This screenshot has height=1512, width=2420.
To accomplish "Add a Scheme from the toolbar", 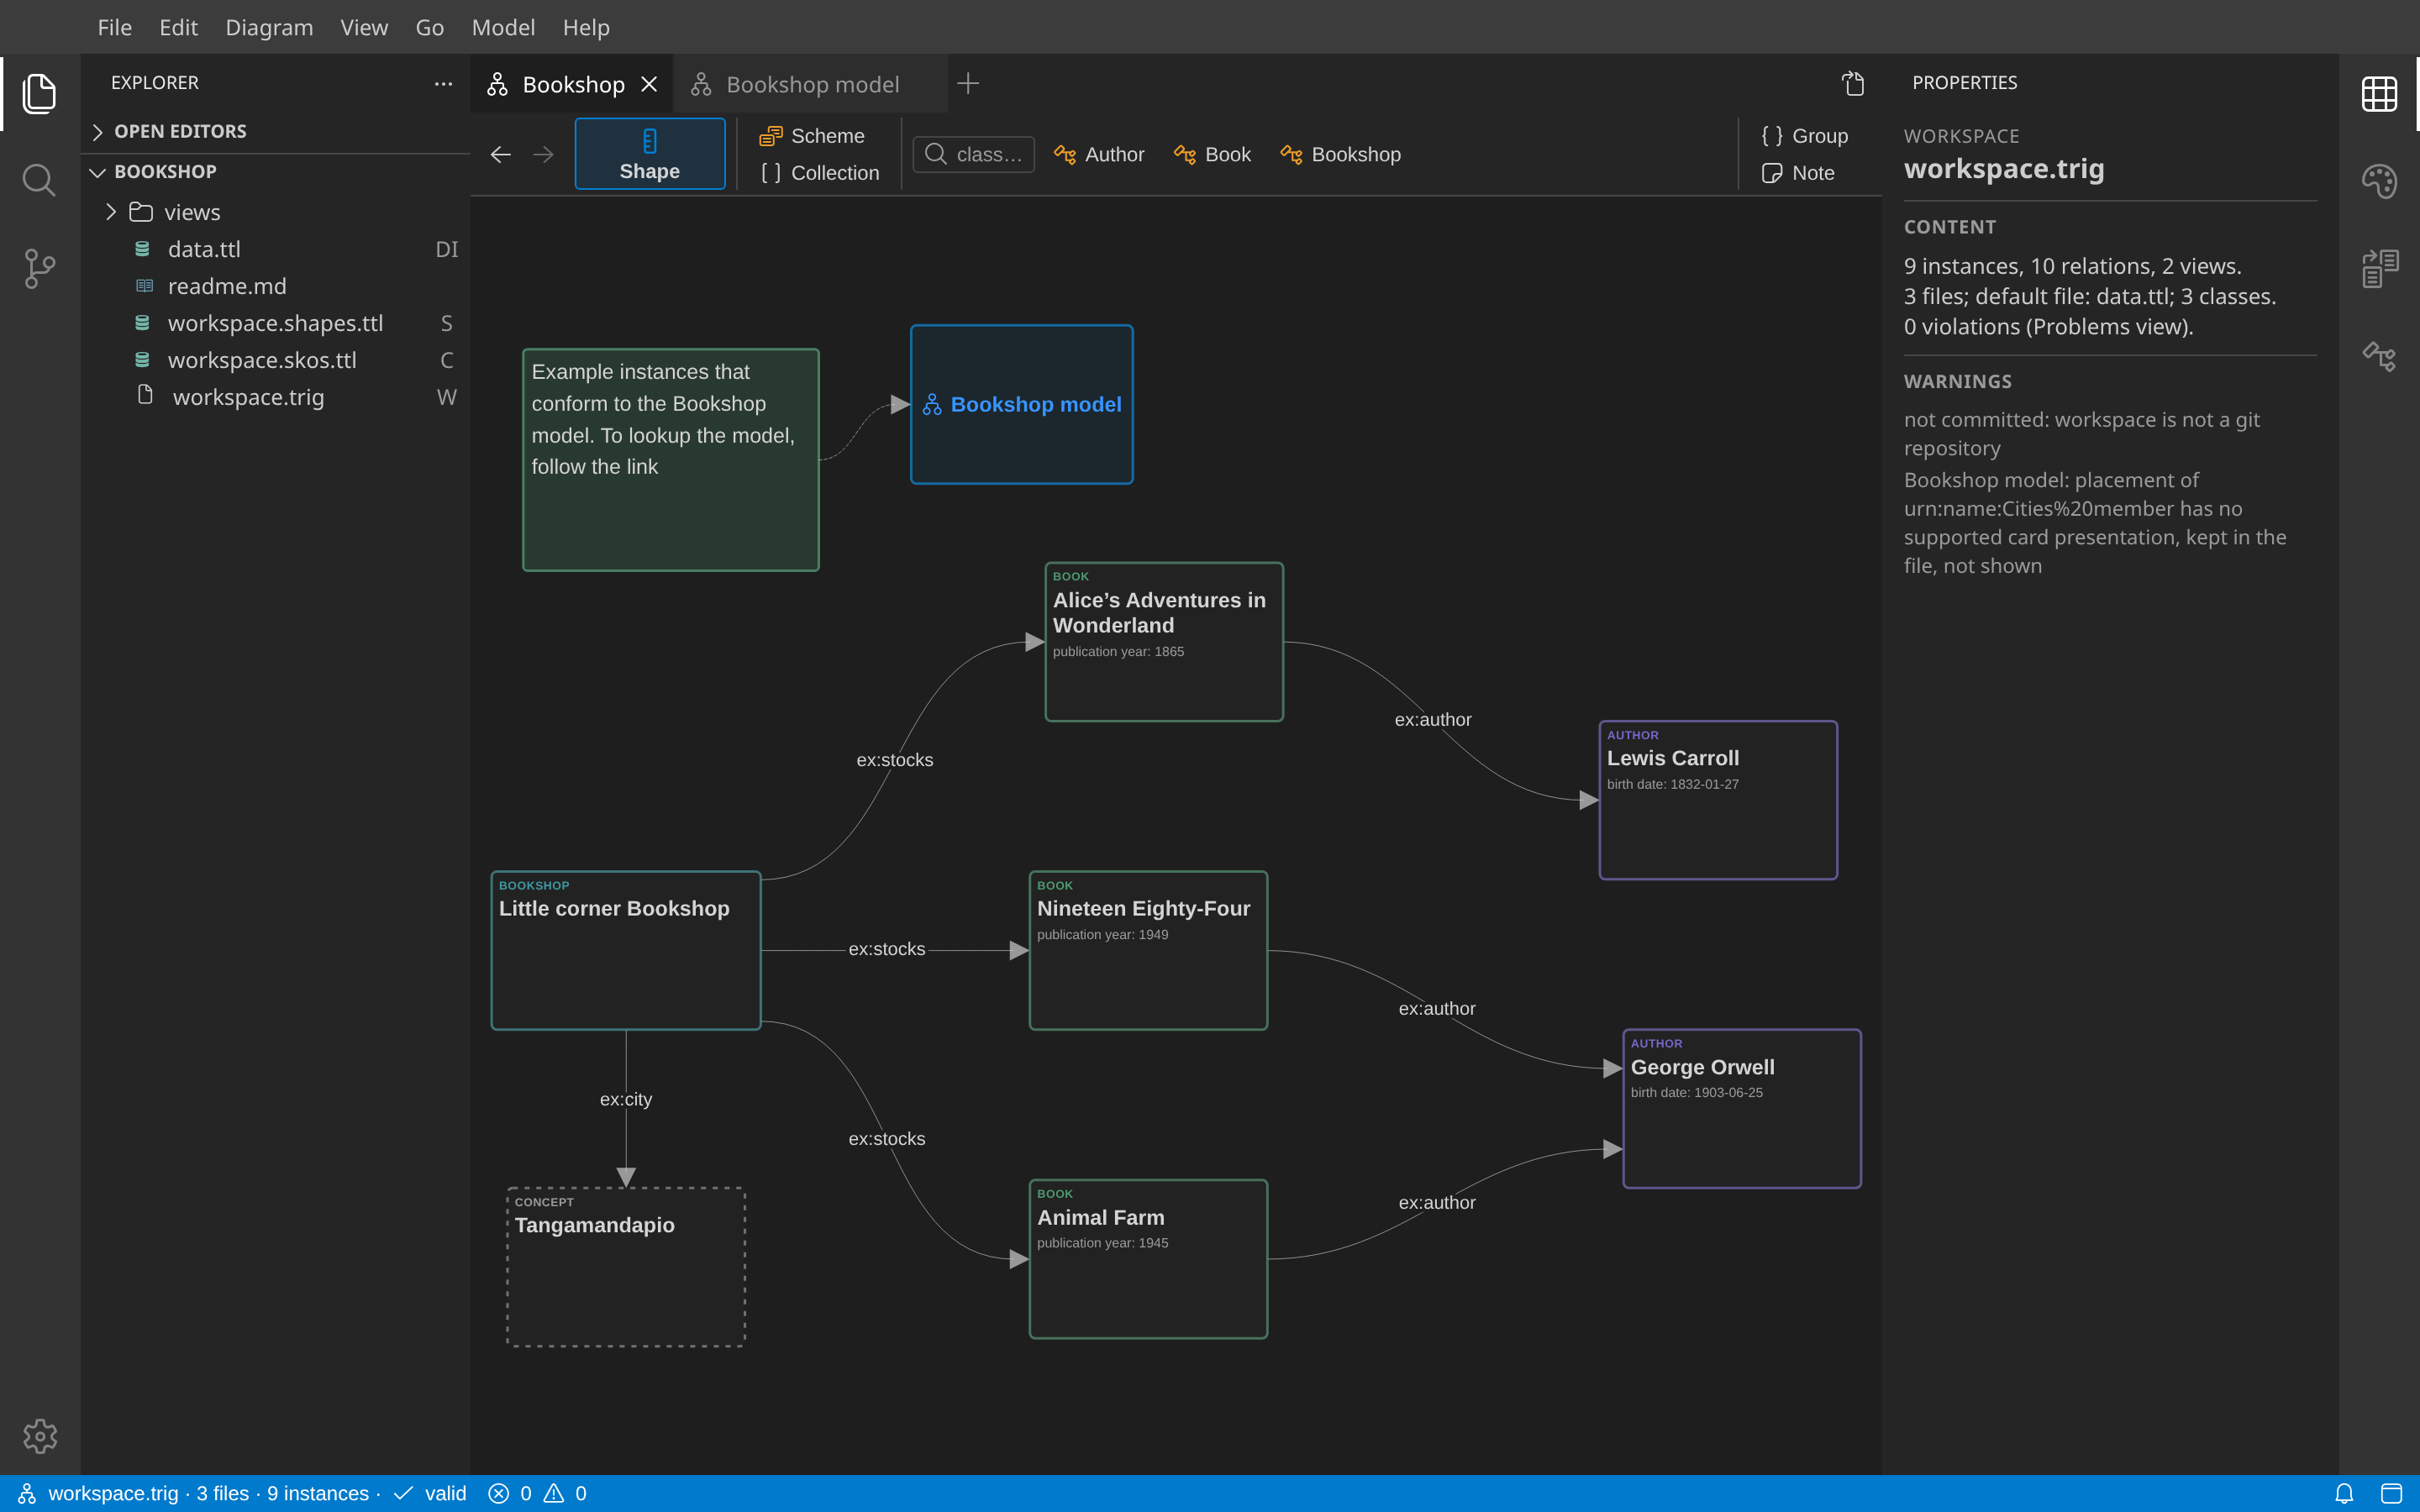I will pyautogui.click(x=812, y=136).
